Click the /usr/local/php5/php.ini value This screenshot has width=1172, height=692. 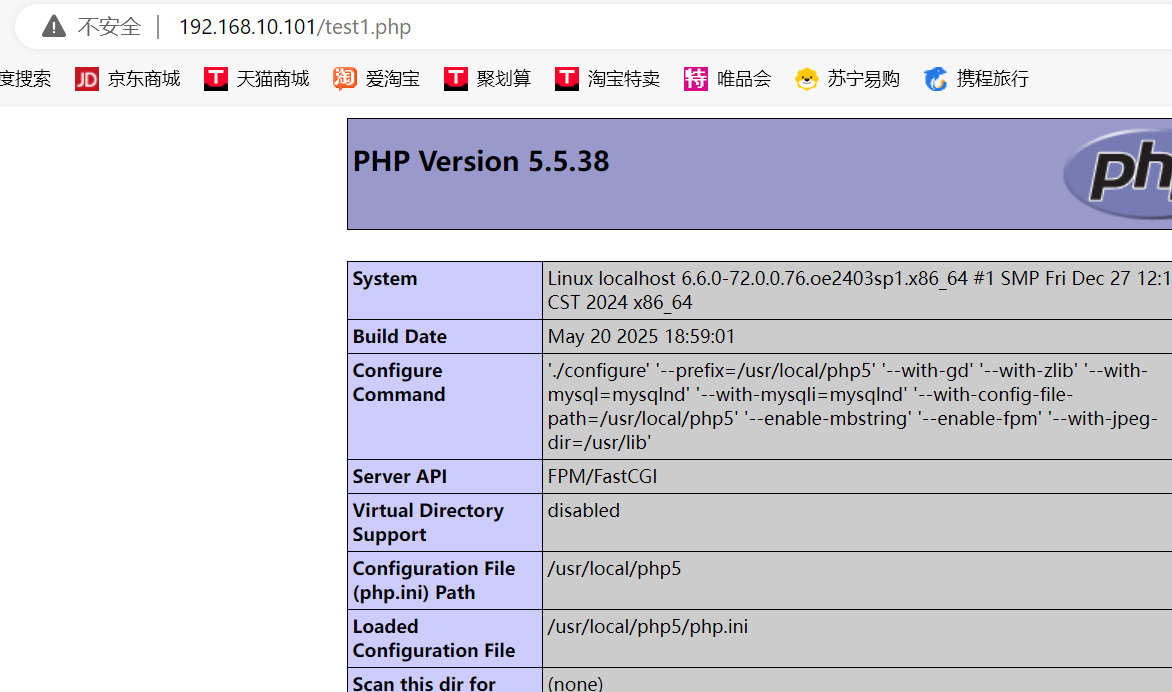(648, 627)
